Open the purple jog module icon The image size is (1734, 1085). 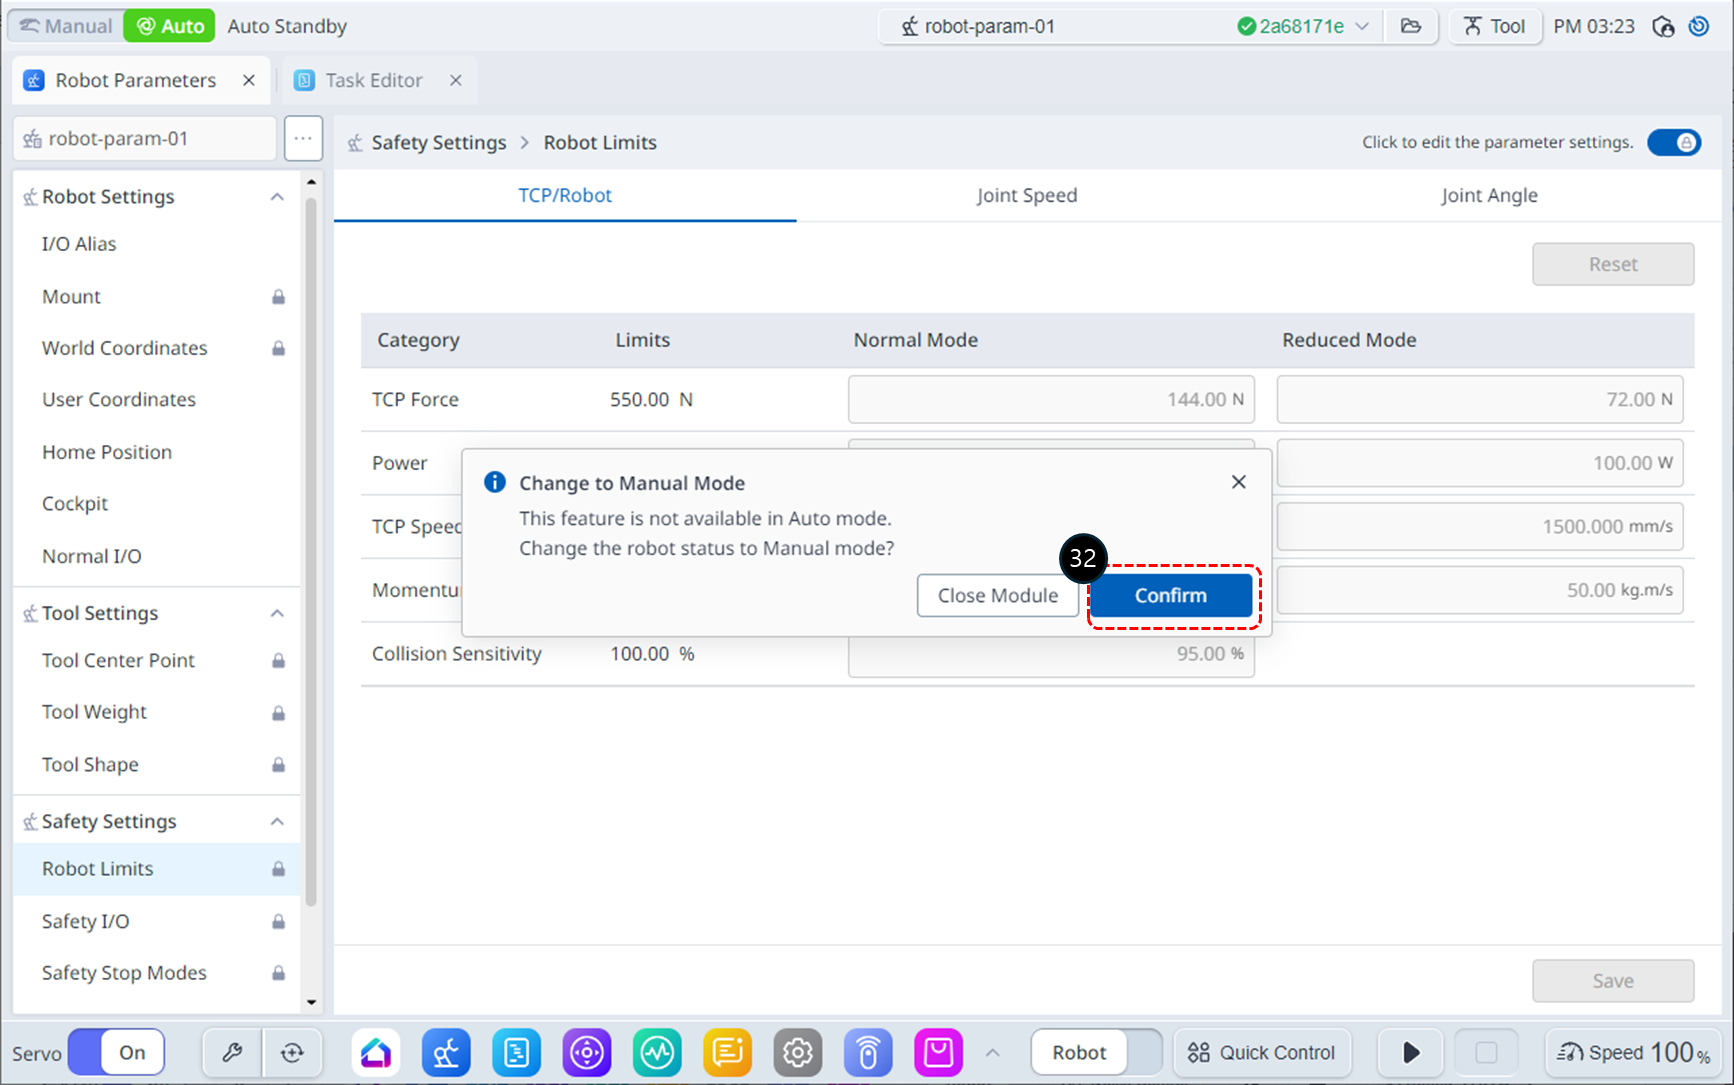586,1052
